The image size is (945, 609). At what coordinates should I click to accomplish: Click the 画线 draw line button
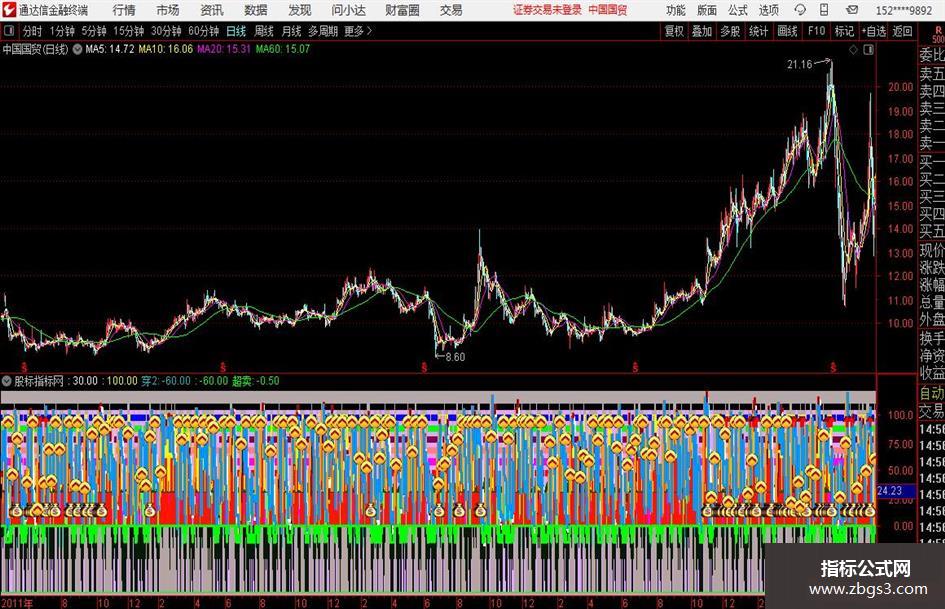point(787,31)
